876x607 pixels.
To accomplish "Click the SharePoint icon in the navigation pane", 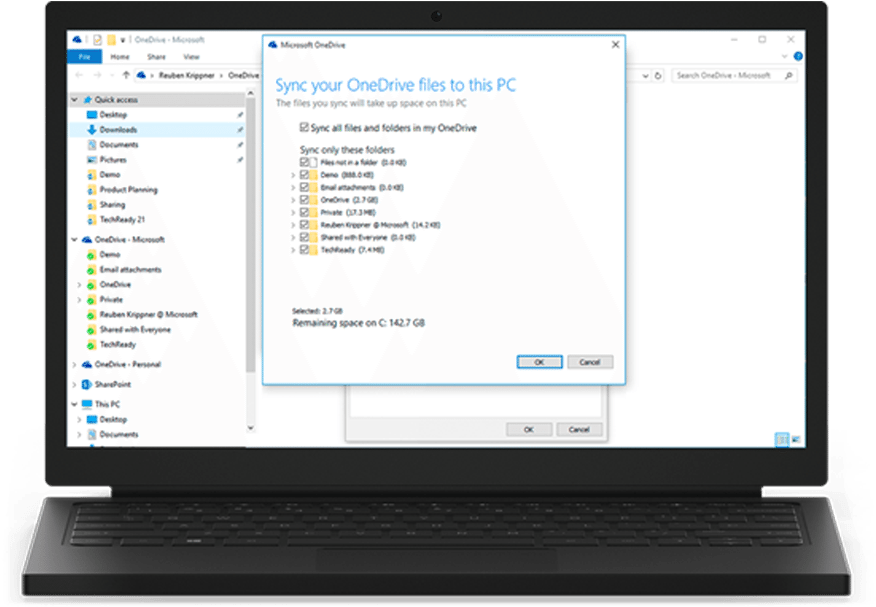I will click(87, 384).
